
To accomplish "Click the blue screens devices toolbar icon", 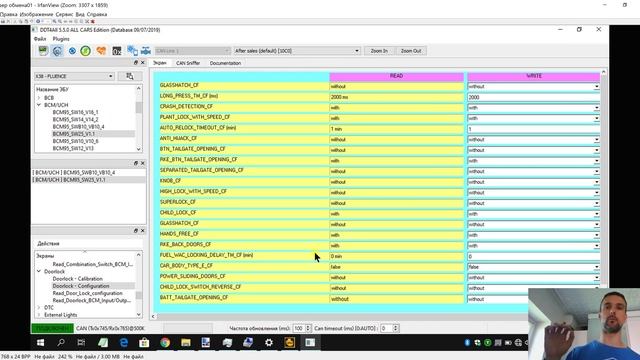I will (132, 51).
